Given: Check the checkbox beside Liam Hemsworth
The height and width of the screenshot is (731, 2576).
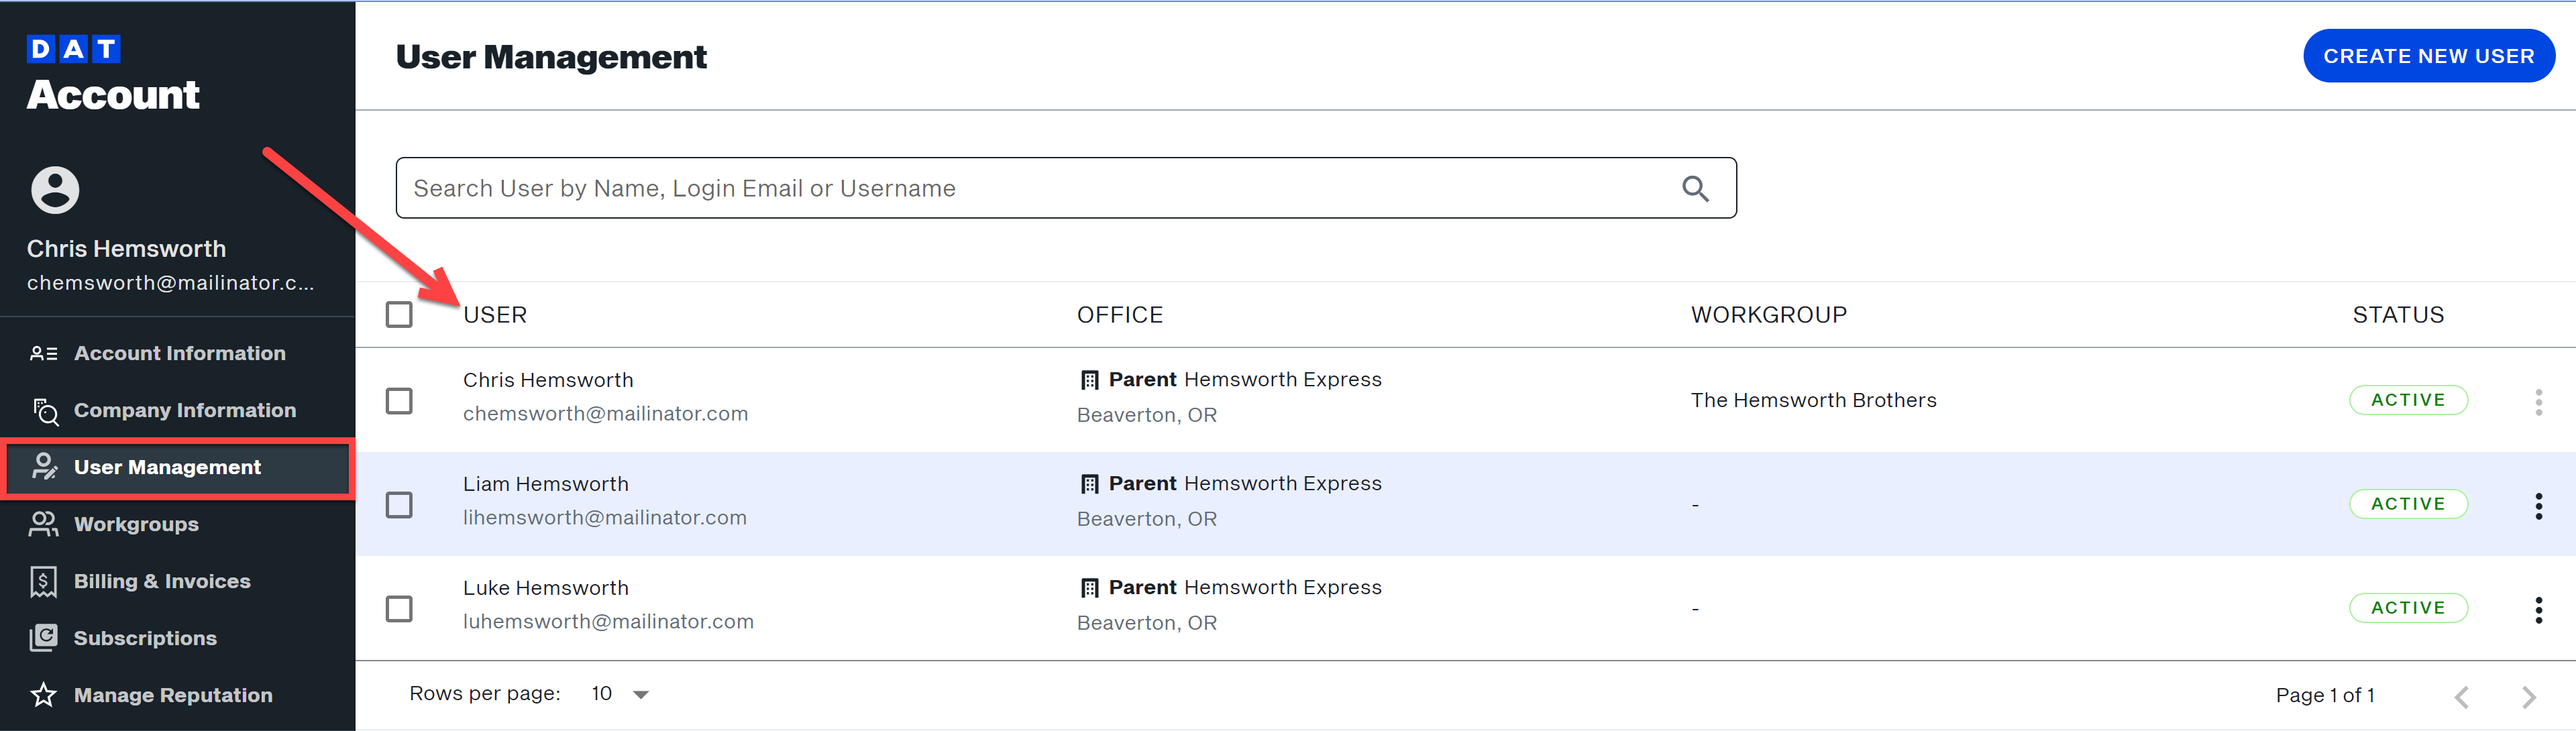Looking at the screenshot, I should click(x=399, y=505).
